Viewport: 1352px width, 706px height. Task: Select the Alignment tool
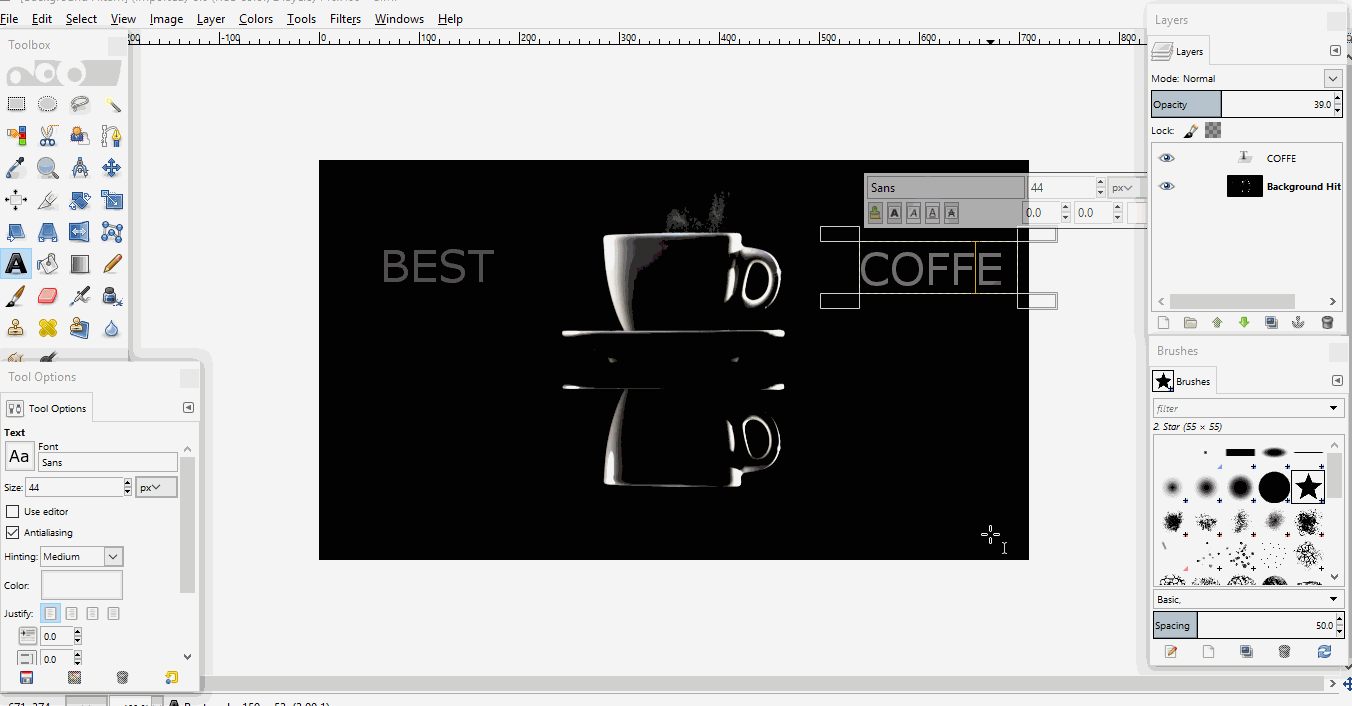16,200
